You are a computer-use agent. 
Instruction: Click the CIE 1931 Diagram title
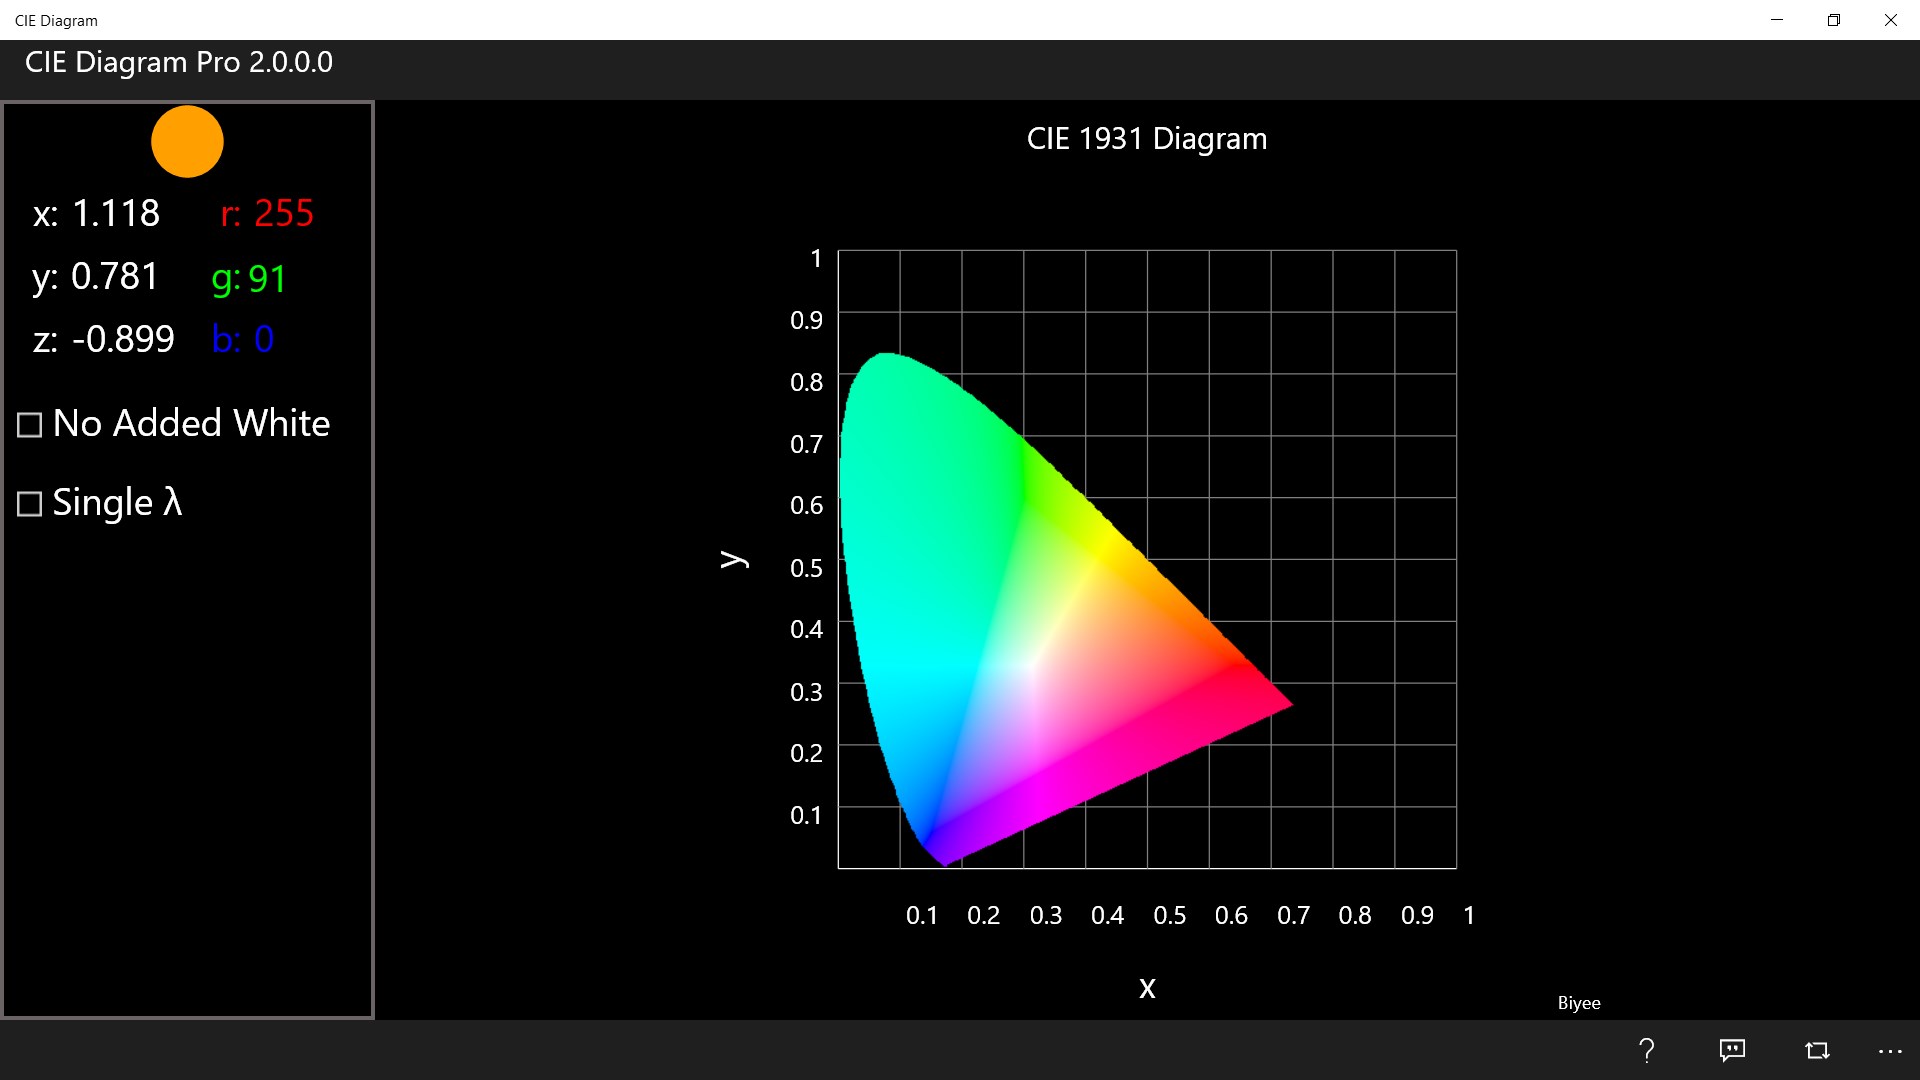[x=1146, y=138]
